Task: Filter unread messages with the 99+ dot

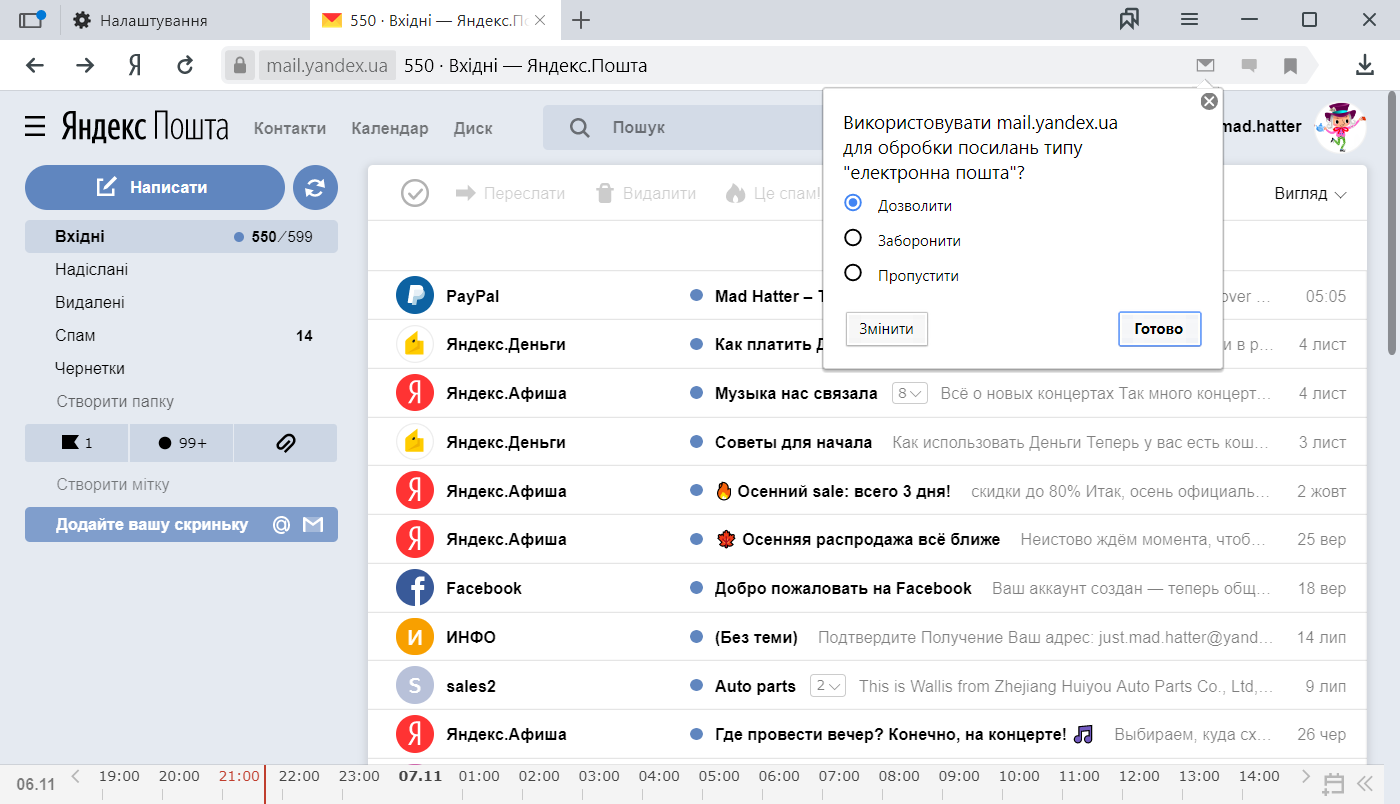Action: coord(181,443)
